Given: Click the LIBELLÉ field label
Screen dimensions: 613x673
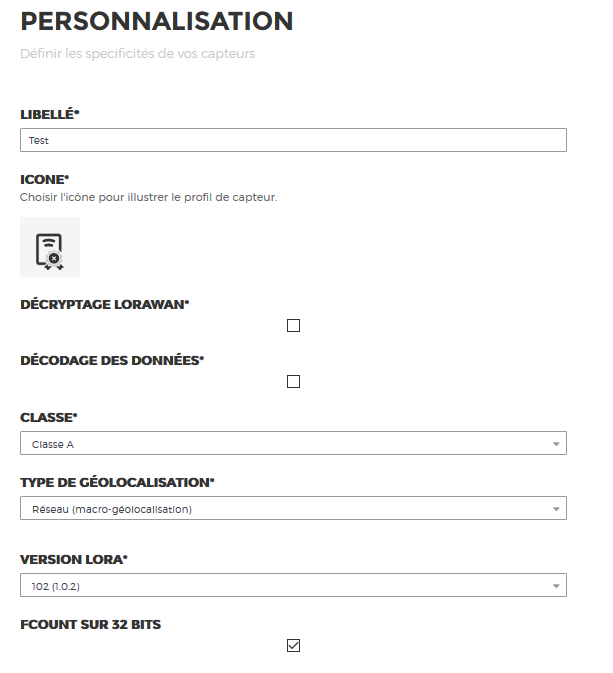Looking at the screenshot, I should click(50, 115).
